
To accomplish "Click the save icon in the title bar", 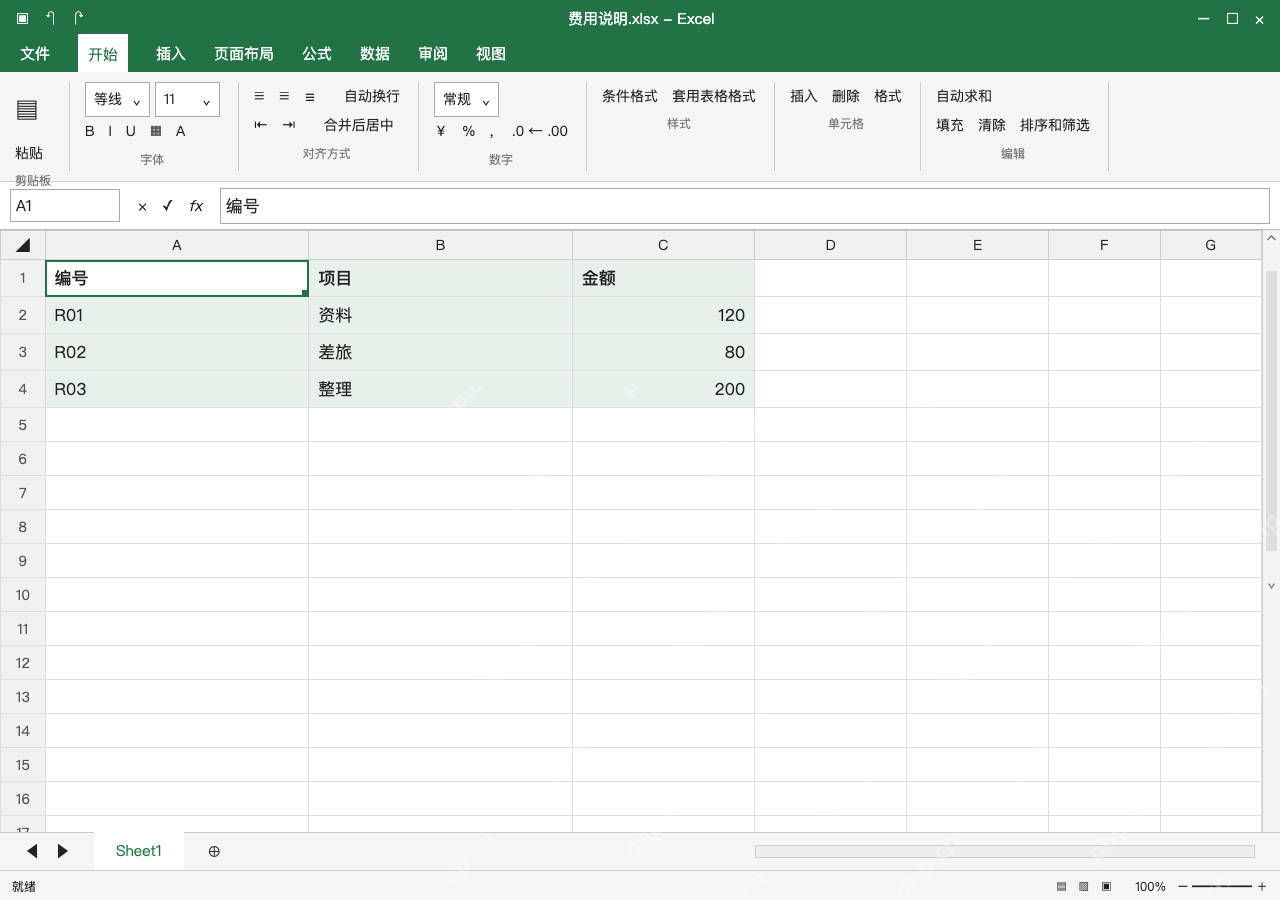I will pyautogui.click(x=22, y=18).
